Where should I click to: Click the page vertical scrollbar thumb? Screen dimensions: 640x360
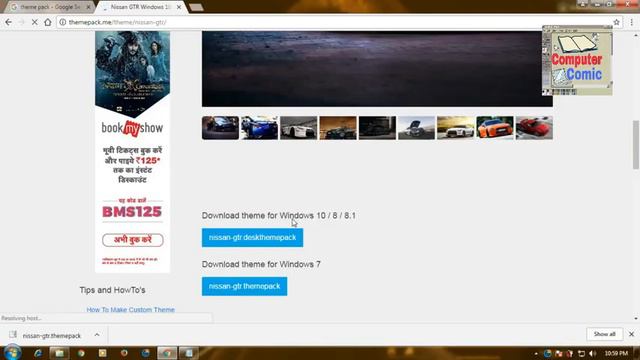click(636, 144)
